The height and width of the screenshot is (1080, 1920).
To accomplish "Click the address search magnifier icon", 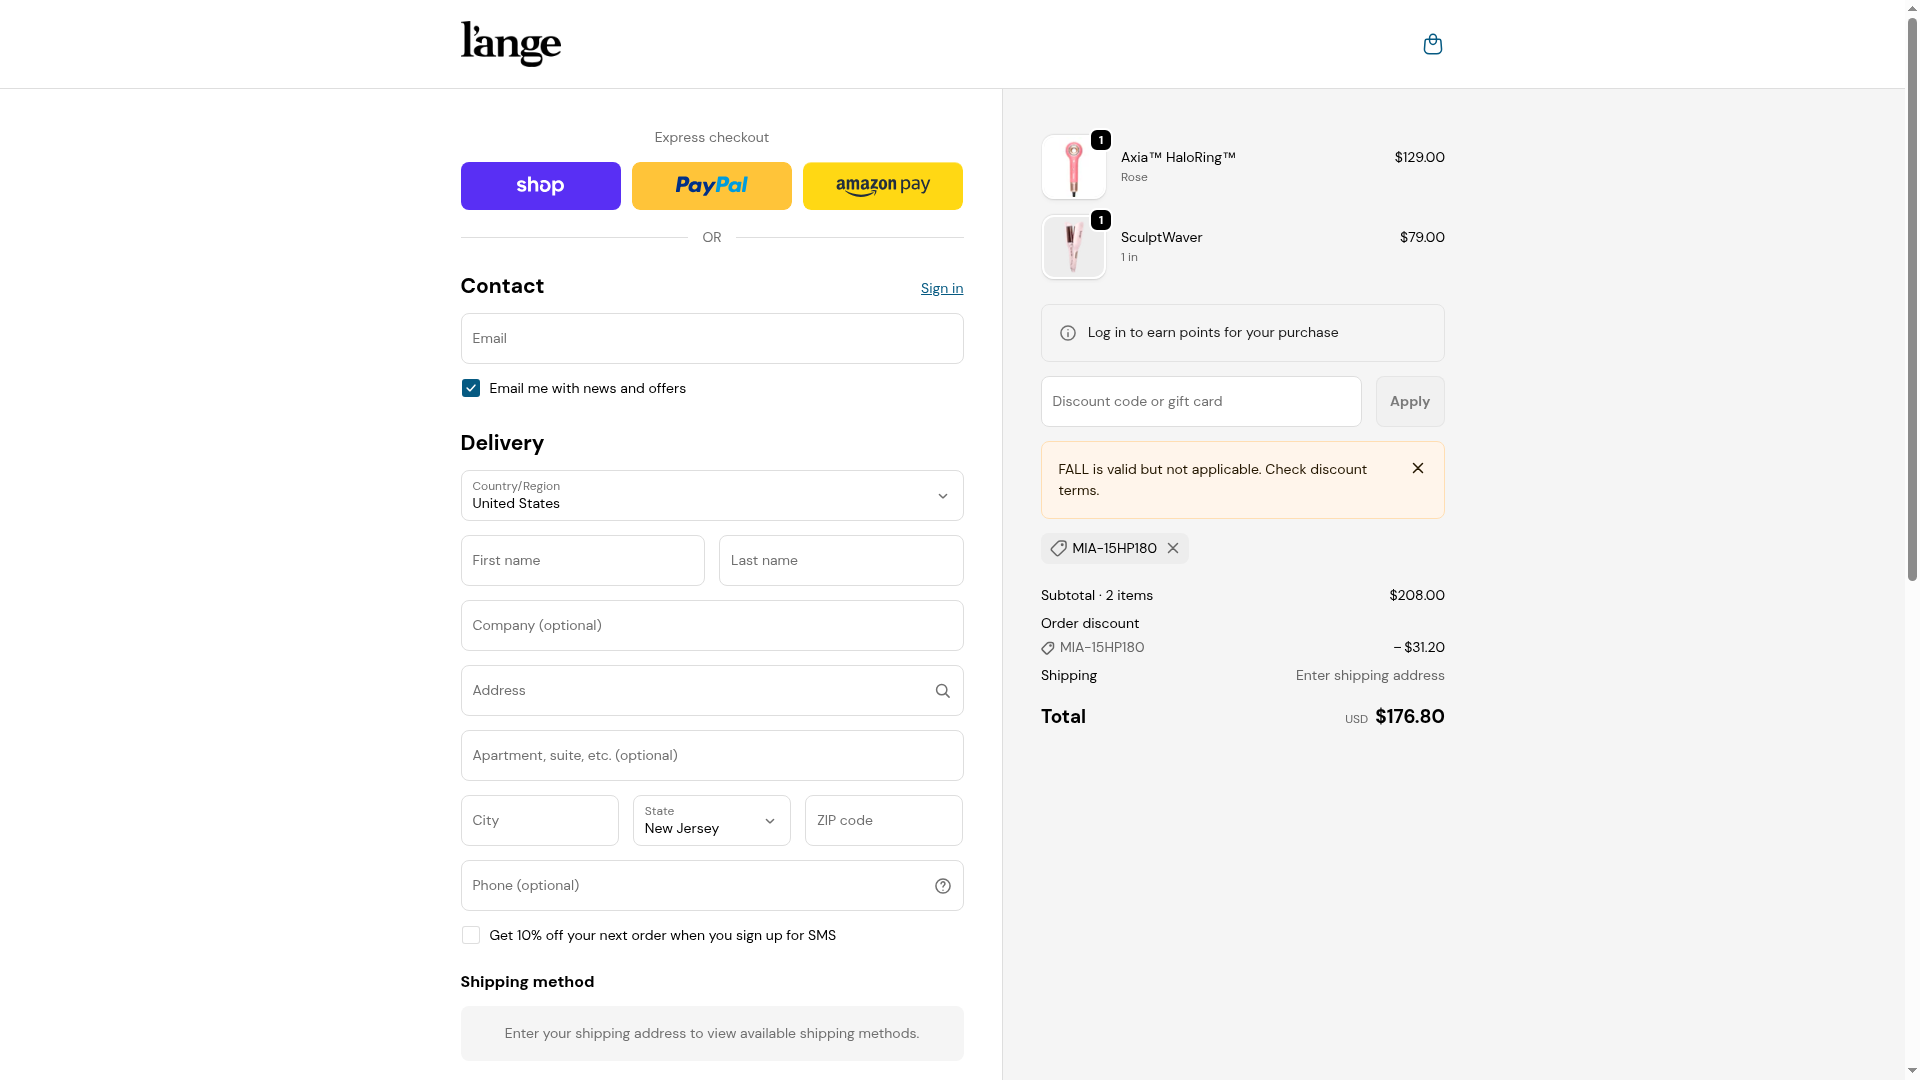I will pyautogui.click(x=942, y=691).
